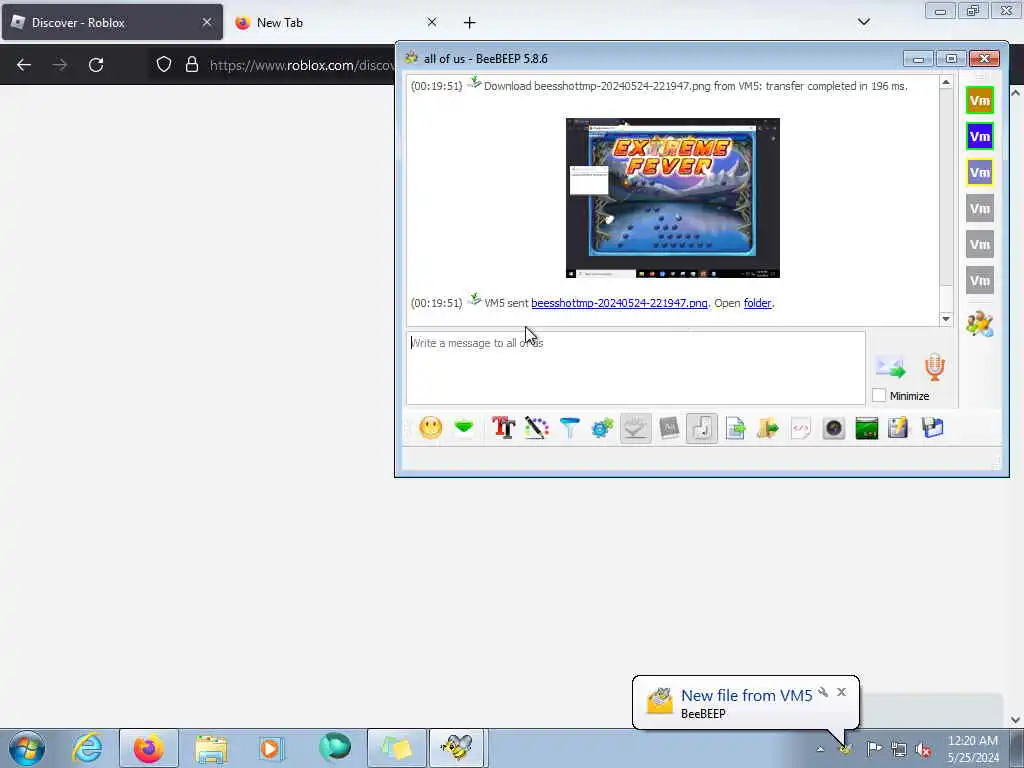This screenshot has width=1024, height=768.
Task: Click the code snippet page icon
Action: coord(801,428)
